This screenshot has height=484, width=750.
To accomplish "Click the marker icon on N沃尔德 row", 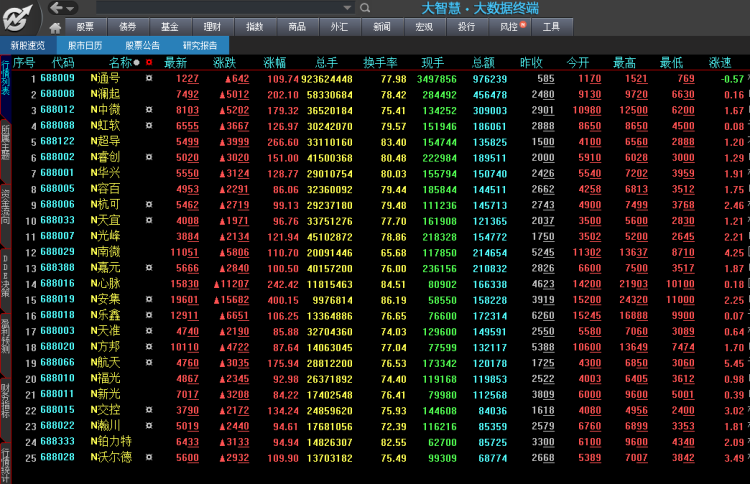I will (149, 457).
